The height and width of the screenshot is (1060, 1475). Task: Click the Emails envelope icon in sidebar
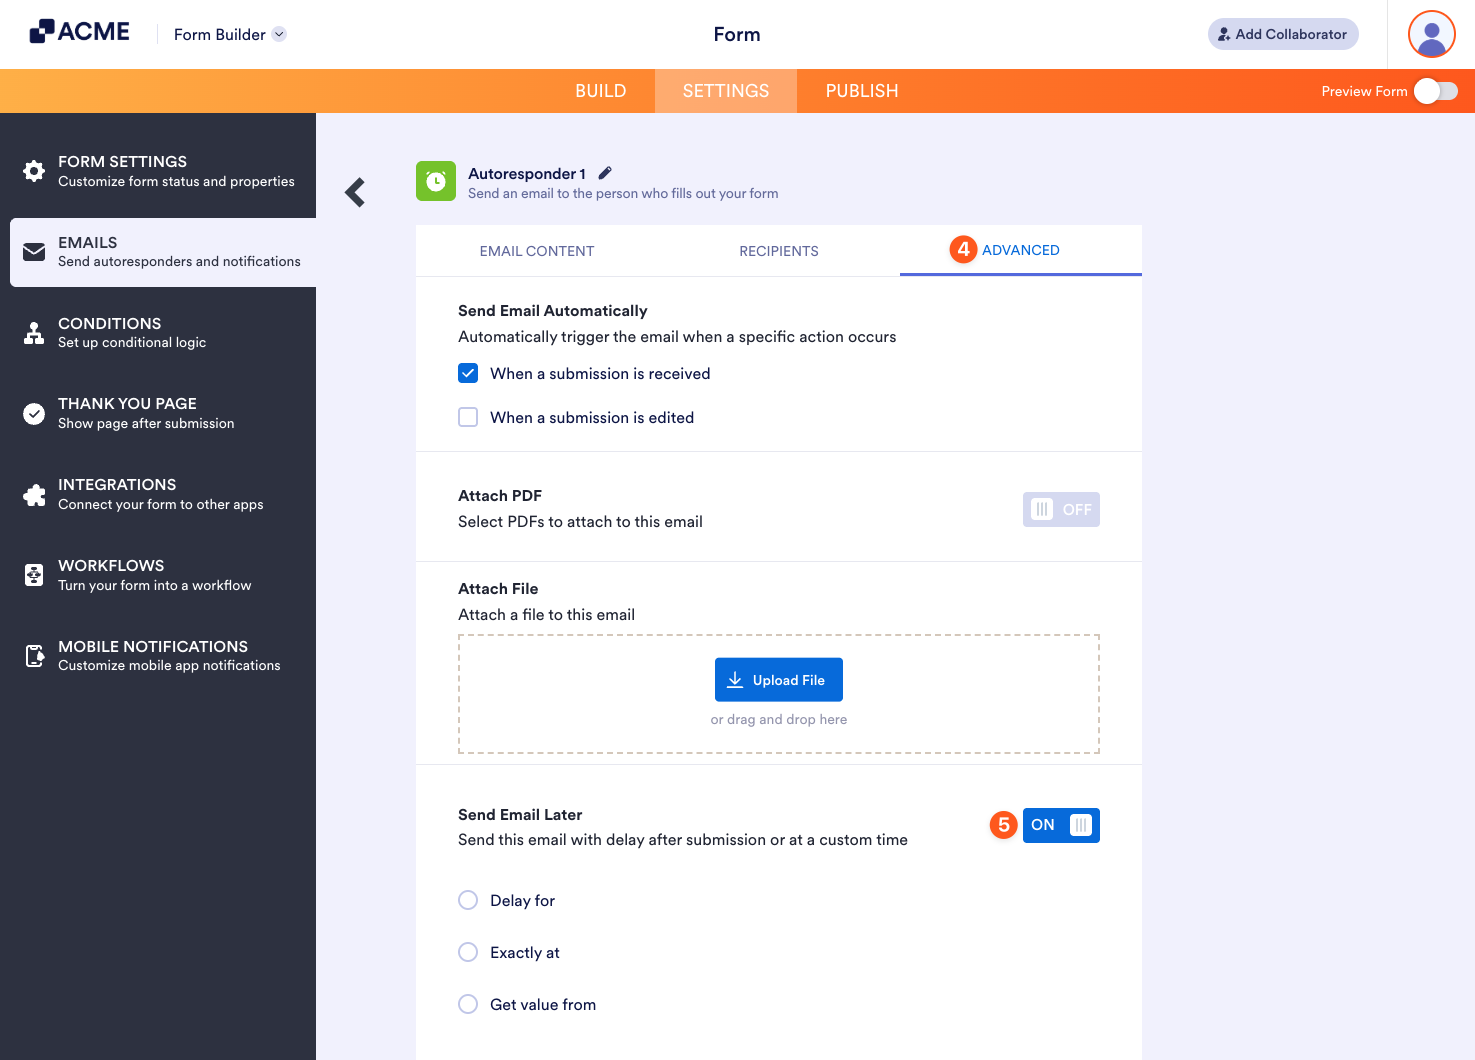[34, 252]
